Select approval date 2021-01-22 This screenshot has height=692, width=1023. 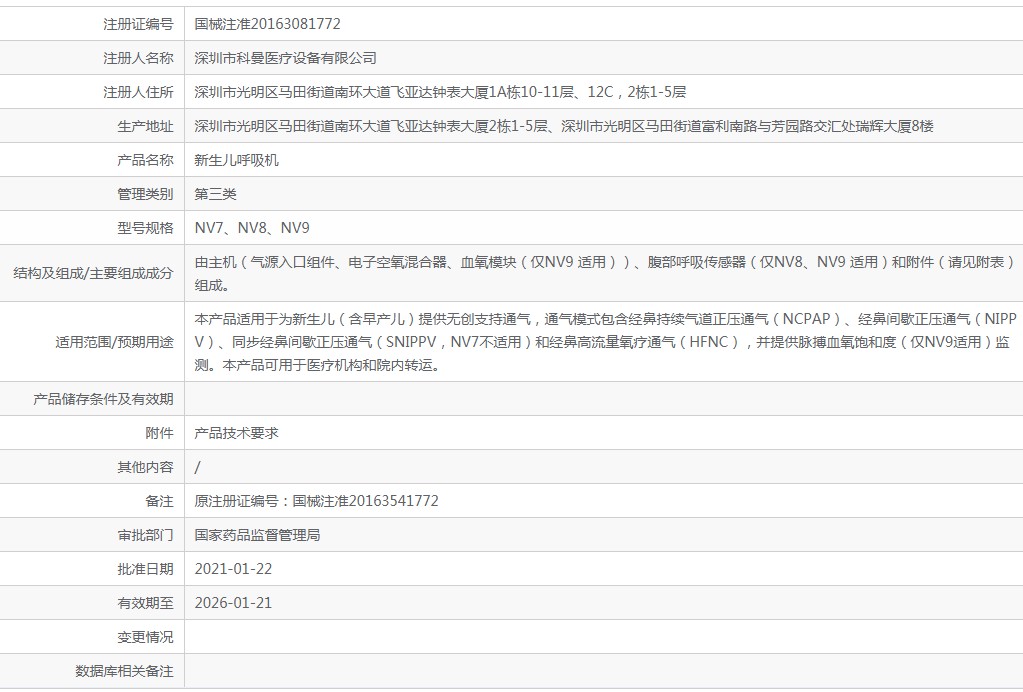pyautogui.click(x=233, y=569)
